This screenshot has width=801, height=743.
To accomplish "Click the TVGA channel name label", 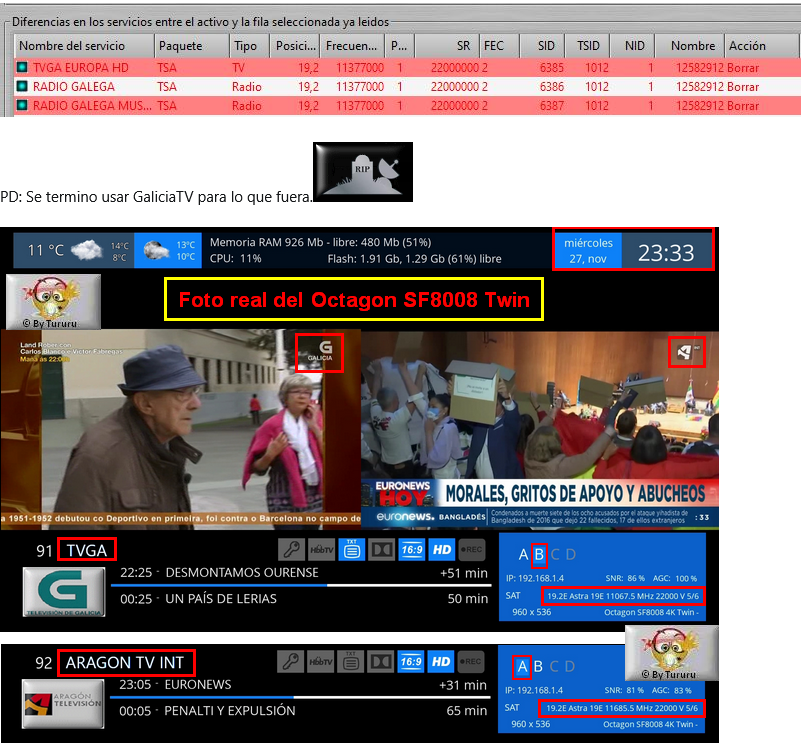I will 86,550.
